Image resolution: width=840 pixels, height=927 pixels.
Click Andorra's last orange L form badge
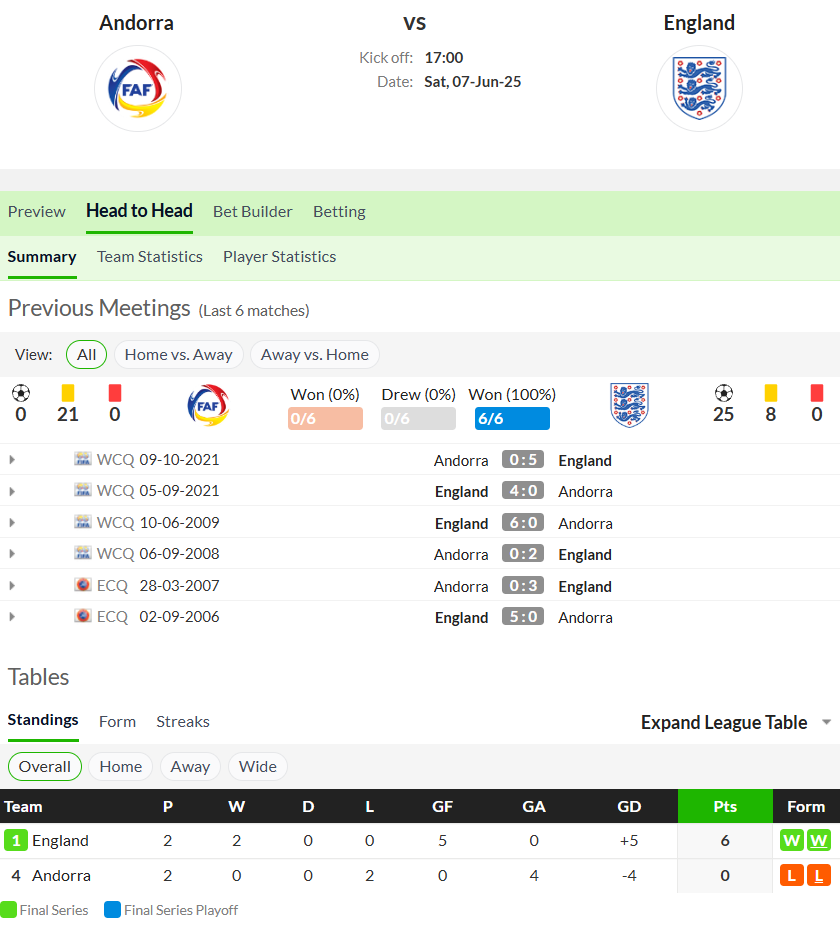point(819,876)
